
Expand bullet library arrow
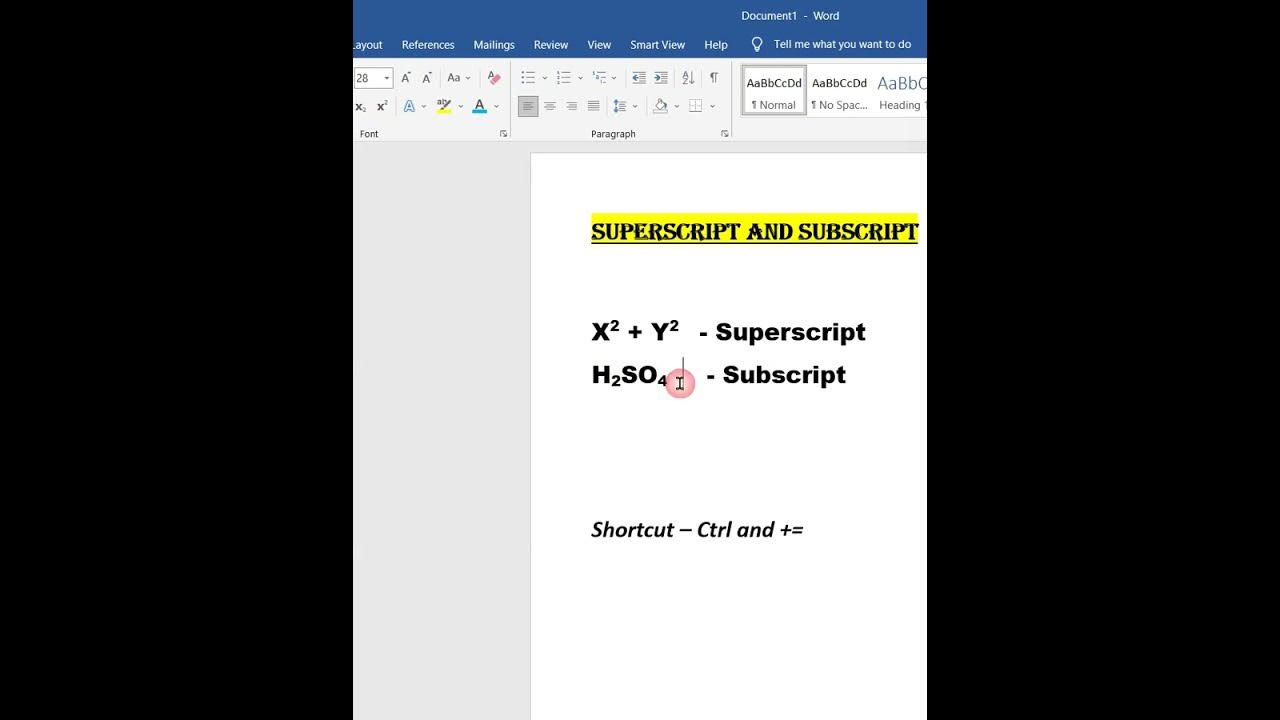coord(544,78)
